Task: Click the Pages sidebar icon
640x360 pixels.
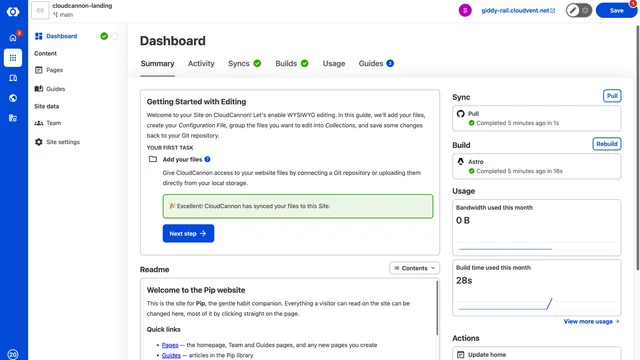Action: click(39, 70)
